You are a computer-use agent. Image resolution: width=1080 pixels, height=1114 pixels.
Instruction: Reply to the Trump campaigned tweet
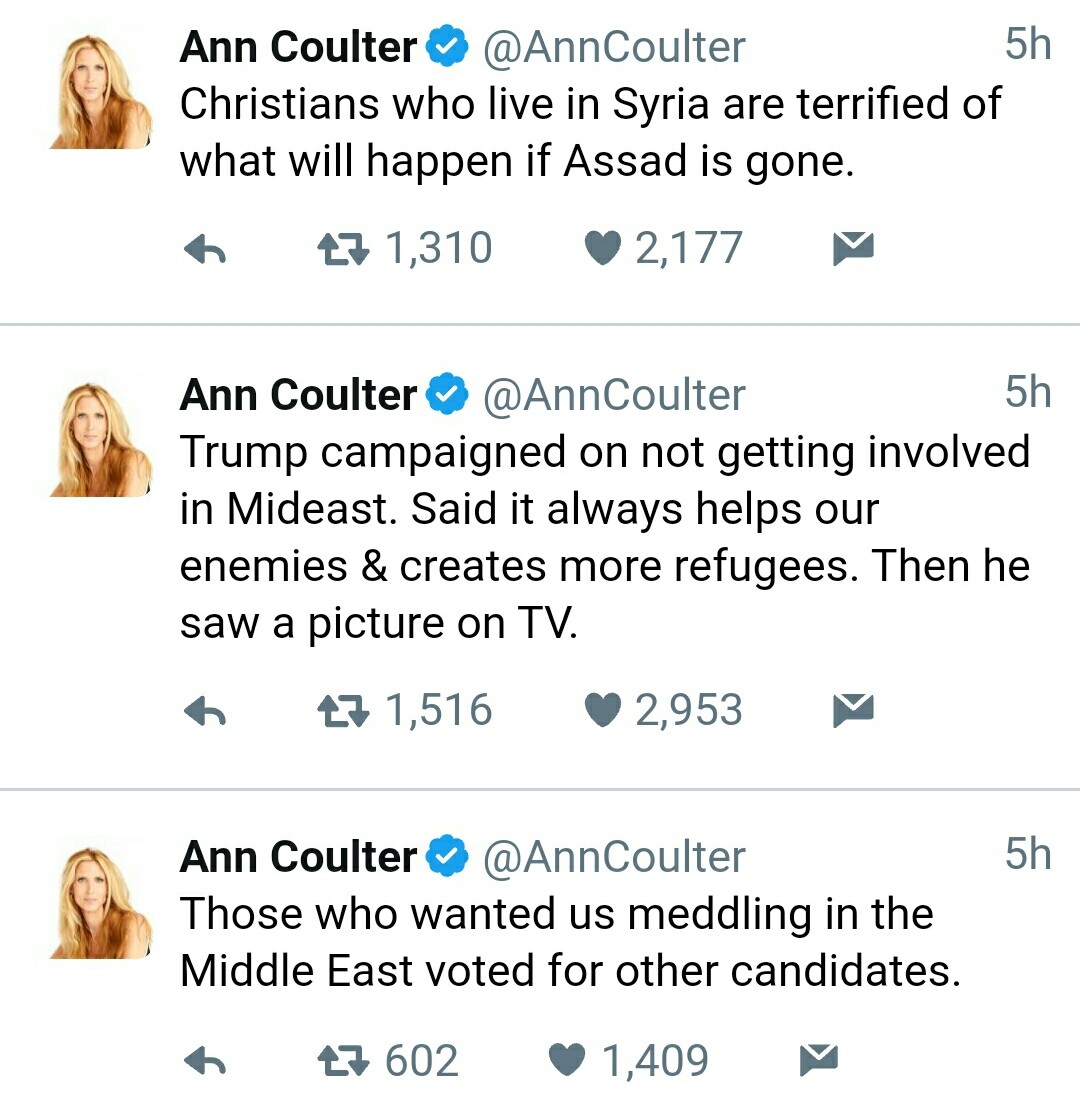point(205,711)
